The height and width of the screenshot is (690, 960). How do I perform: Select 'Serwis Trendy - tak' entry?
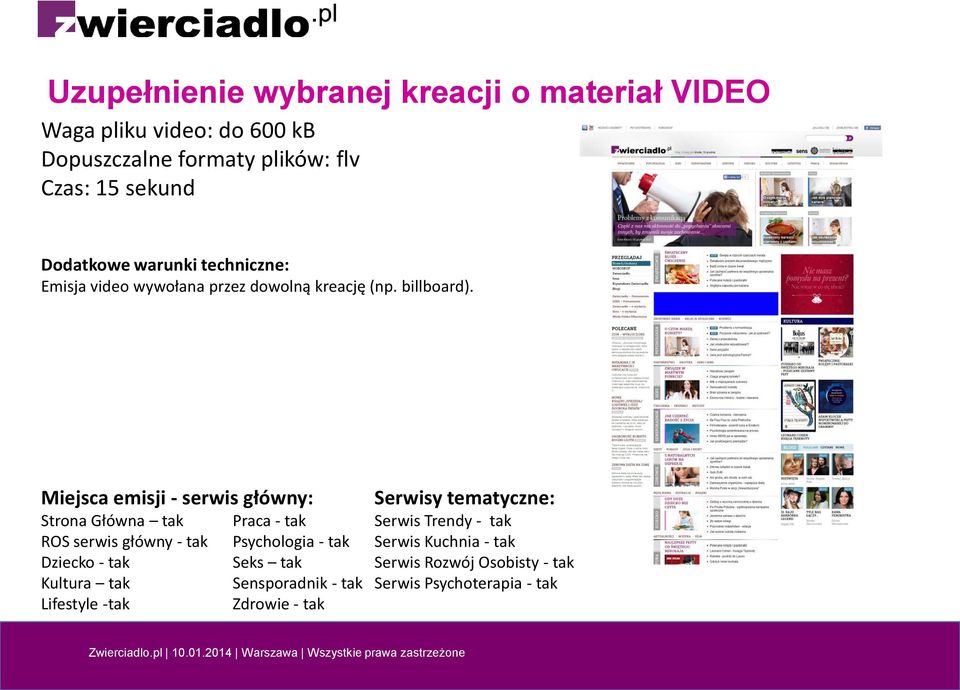(443, 521)
